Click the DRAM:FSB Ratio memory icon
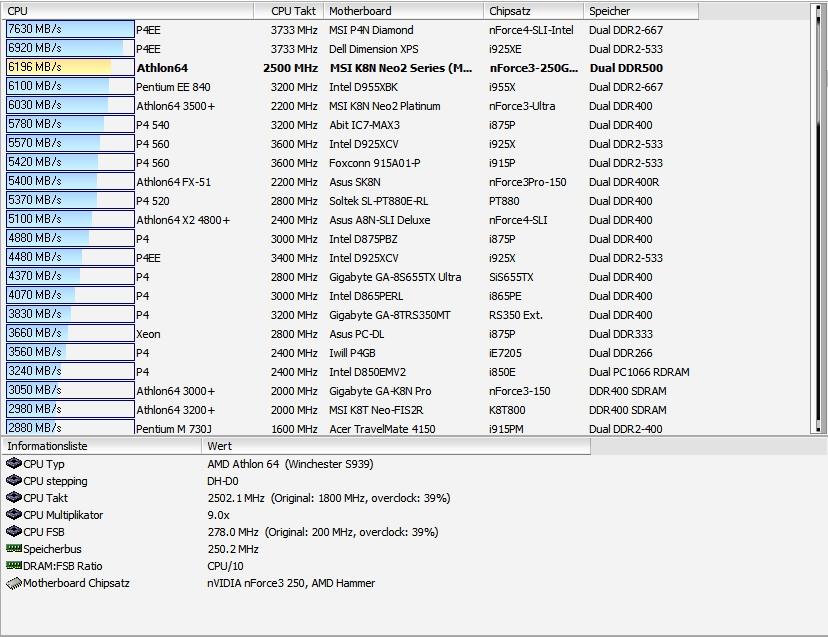This screenshot has width=828, height=637. pyautogui.click(x=14, y=566)
